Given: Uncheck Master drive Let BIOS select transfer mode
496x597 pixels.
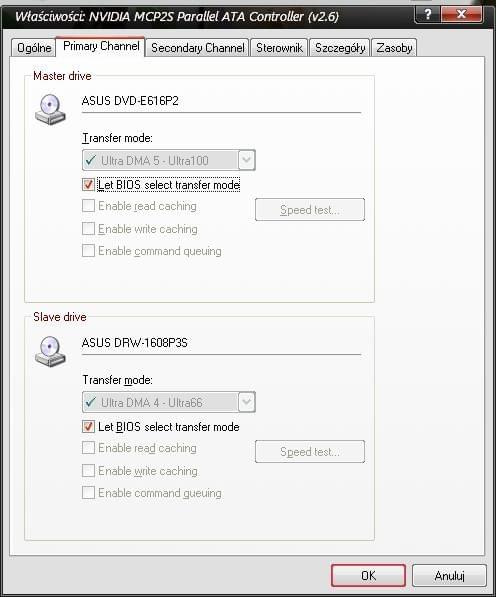Looking at the screenshot, I should pyautogui.click(x=88, y=185).
